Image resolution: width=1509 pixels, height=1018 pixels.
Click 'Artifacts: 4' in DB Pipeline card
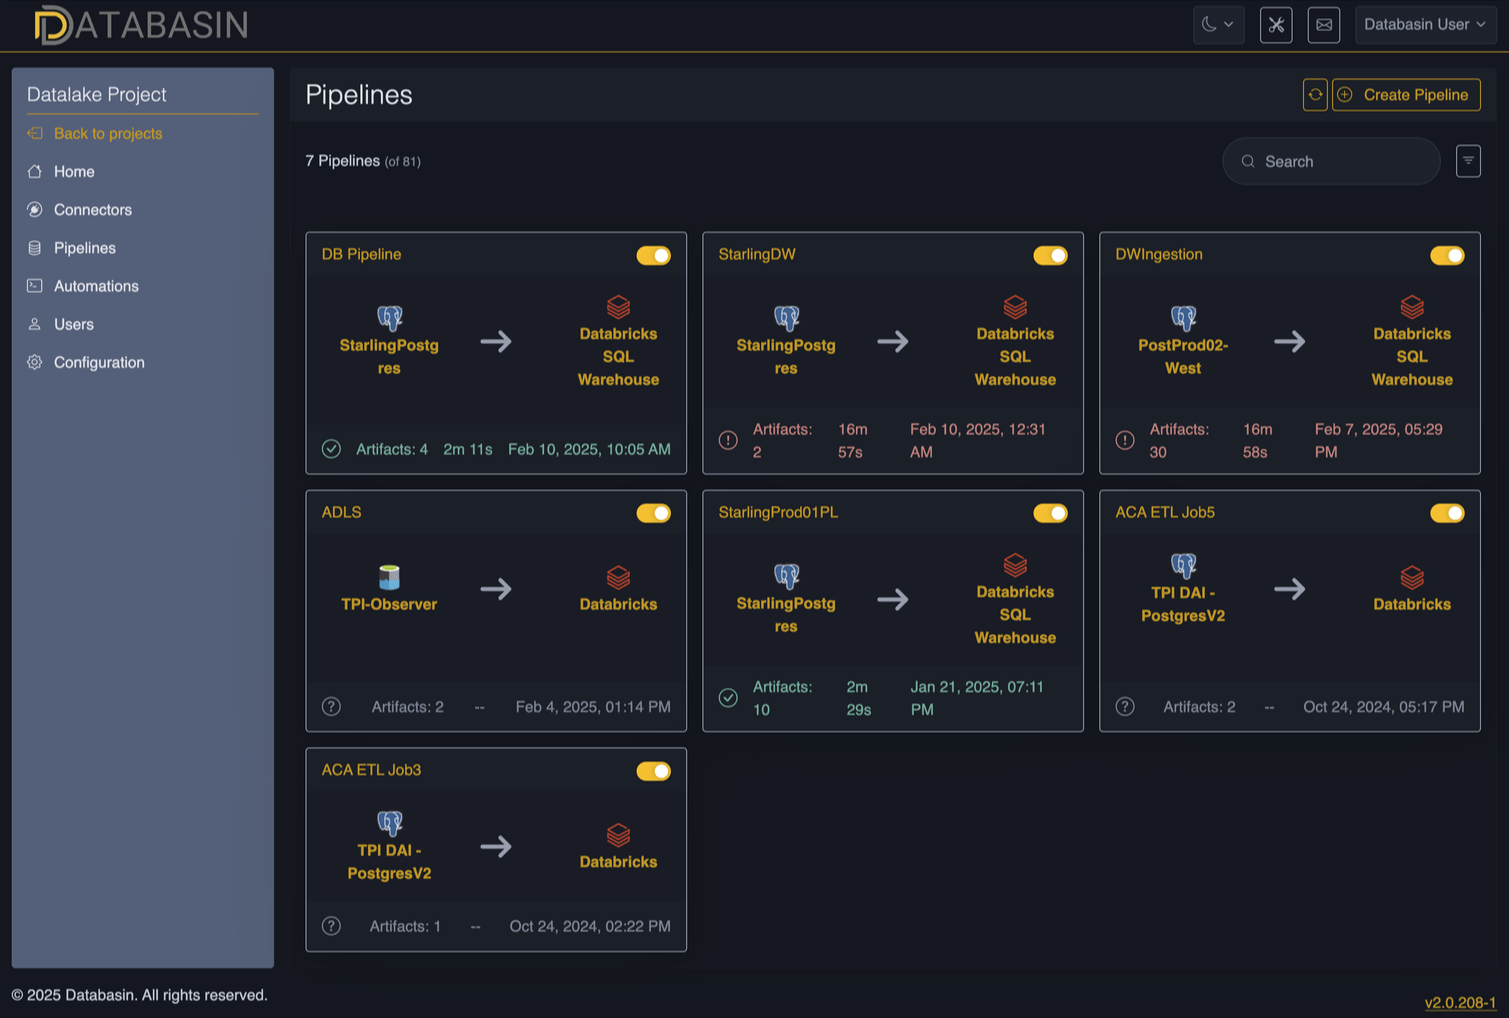click(392, 449)
